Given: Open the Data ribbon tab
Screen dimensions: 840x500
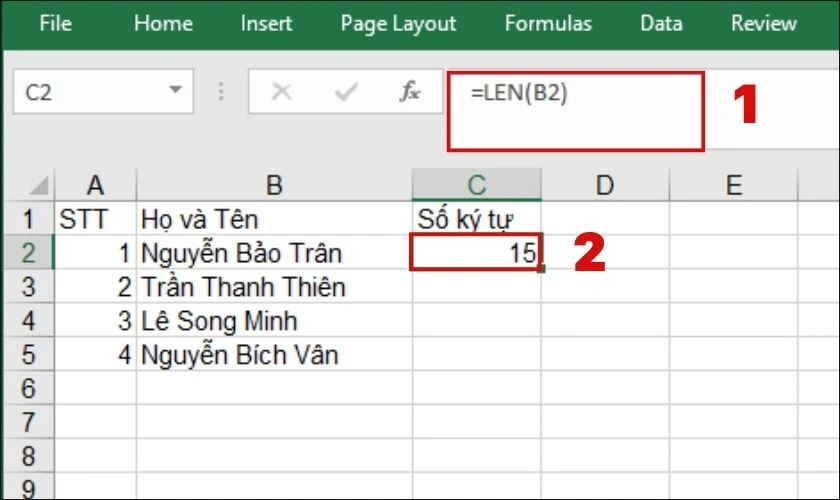Looking at the screenshot, I should (661, 24).
